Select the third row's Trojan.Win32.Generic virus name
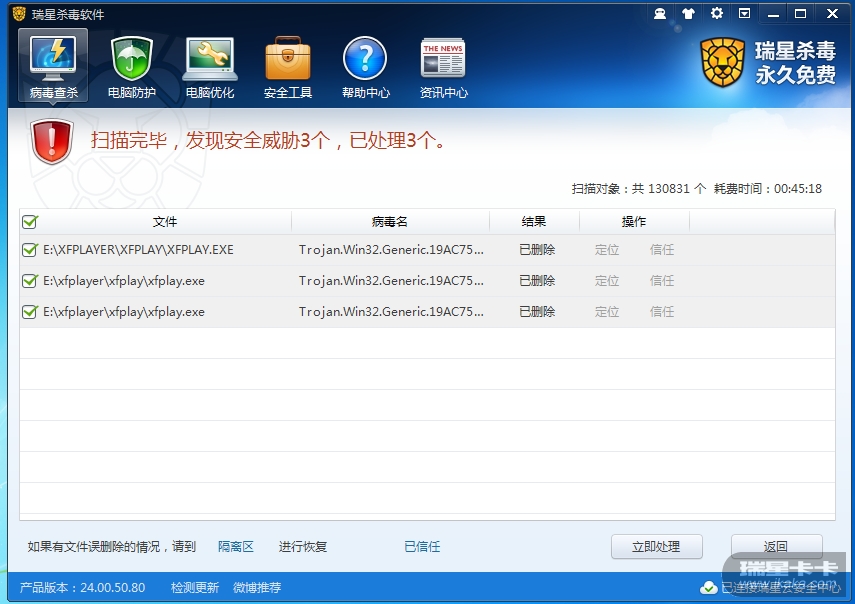This screenshot has height=604, width=855. click(x=391, y=312)
